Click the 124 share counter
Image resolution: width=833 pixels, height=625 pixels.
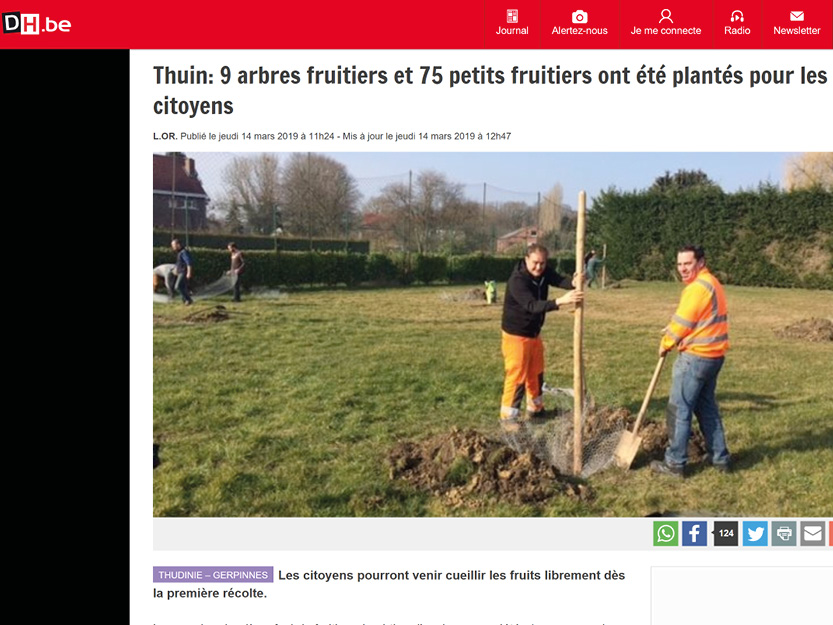[725, 534]
